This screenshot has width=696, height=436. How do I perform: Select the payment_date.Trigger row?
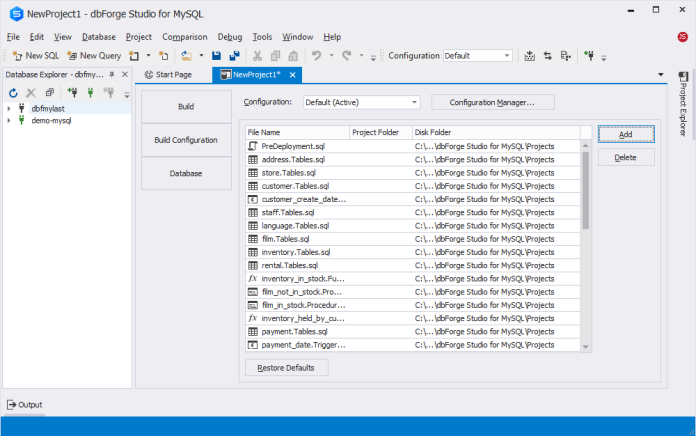(413, 345)
